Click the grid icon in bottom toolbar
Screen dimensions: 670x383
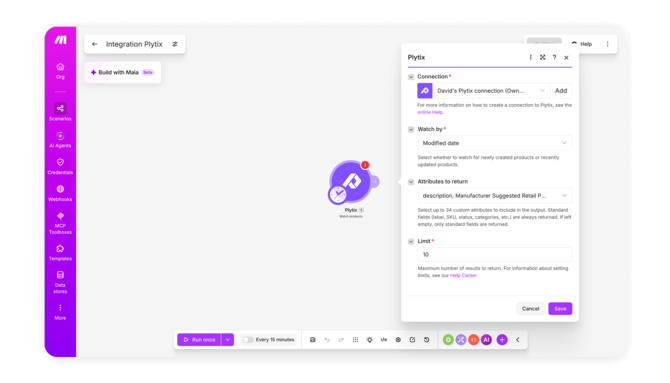click(x=356, y=340)
